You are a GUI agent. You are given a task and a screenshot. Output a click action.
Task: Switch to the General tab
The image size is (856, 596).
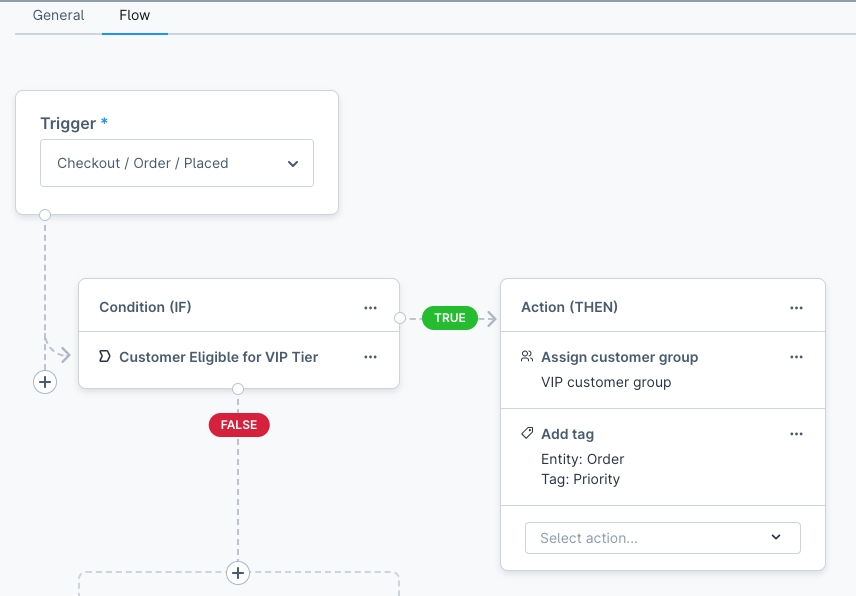(x=58, y=16)
